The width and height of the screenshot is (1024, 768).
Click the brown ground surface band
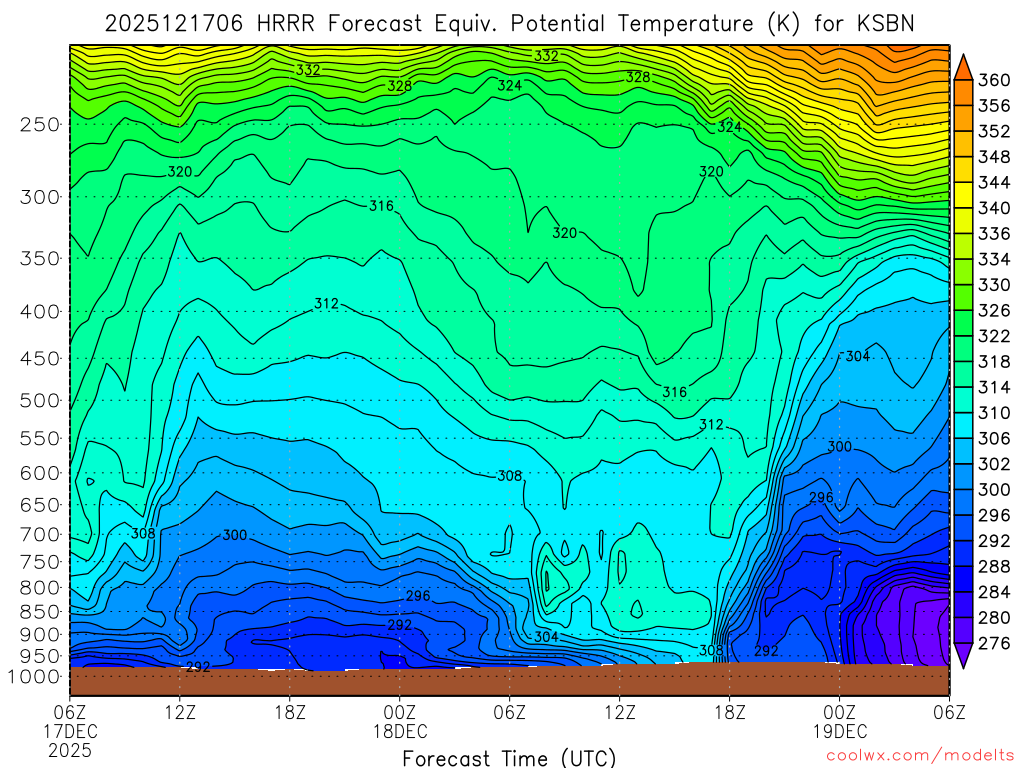click(509, 680)
